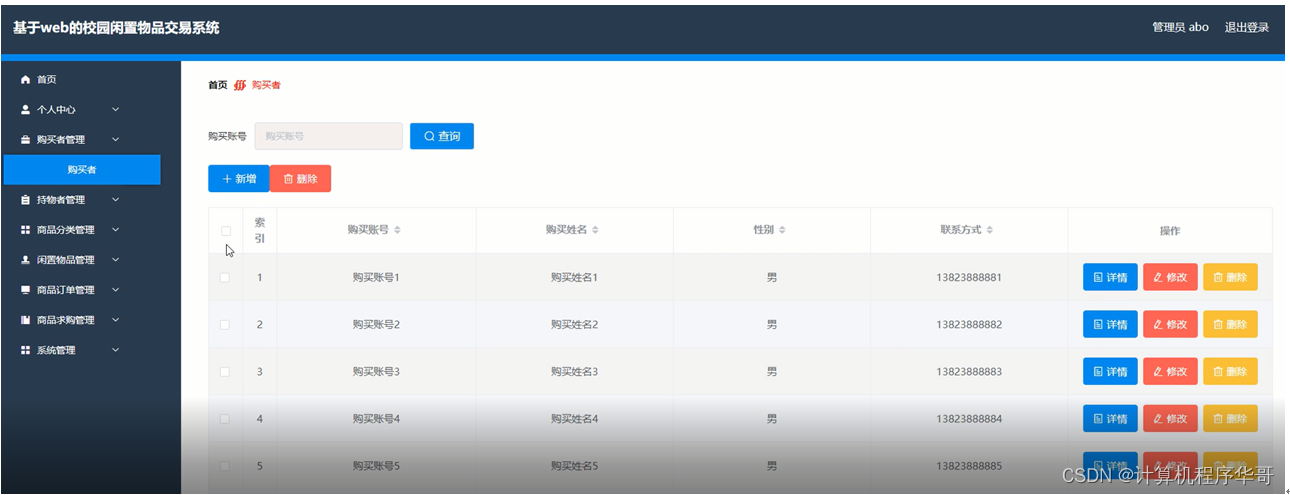The image size is (1290, 495).
Task: Click yellow 删除 for 购买账号3
Action: pos(1230,371)
